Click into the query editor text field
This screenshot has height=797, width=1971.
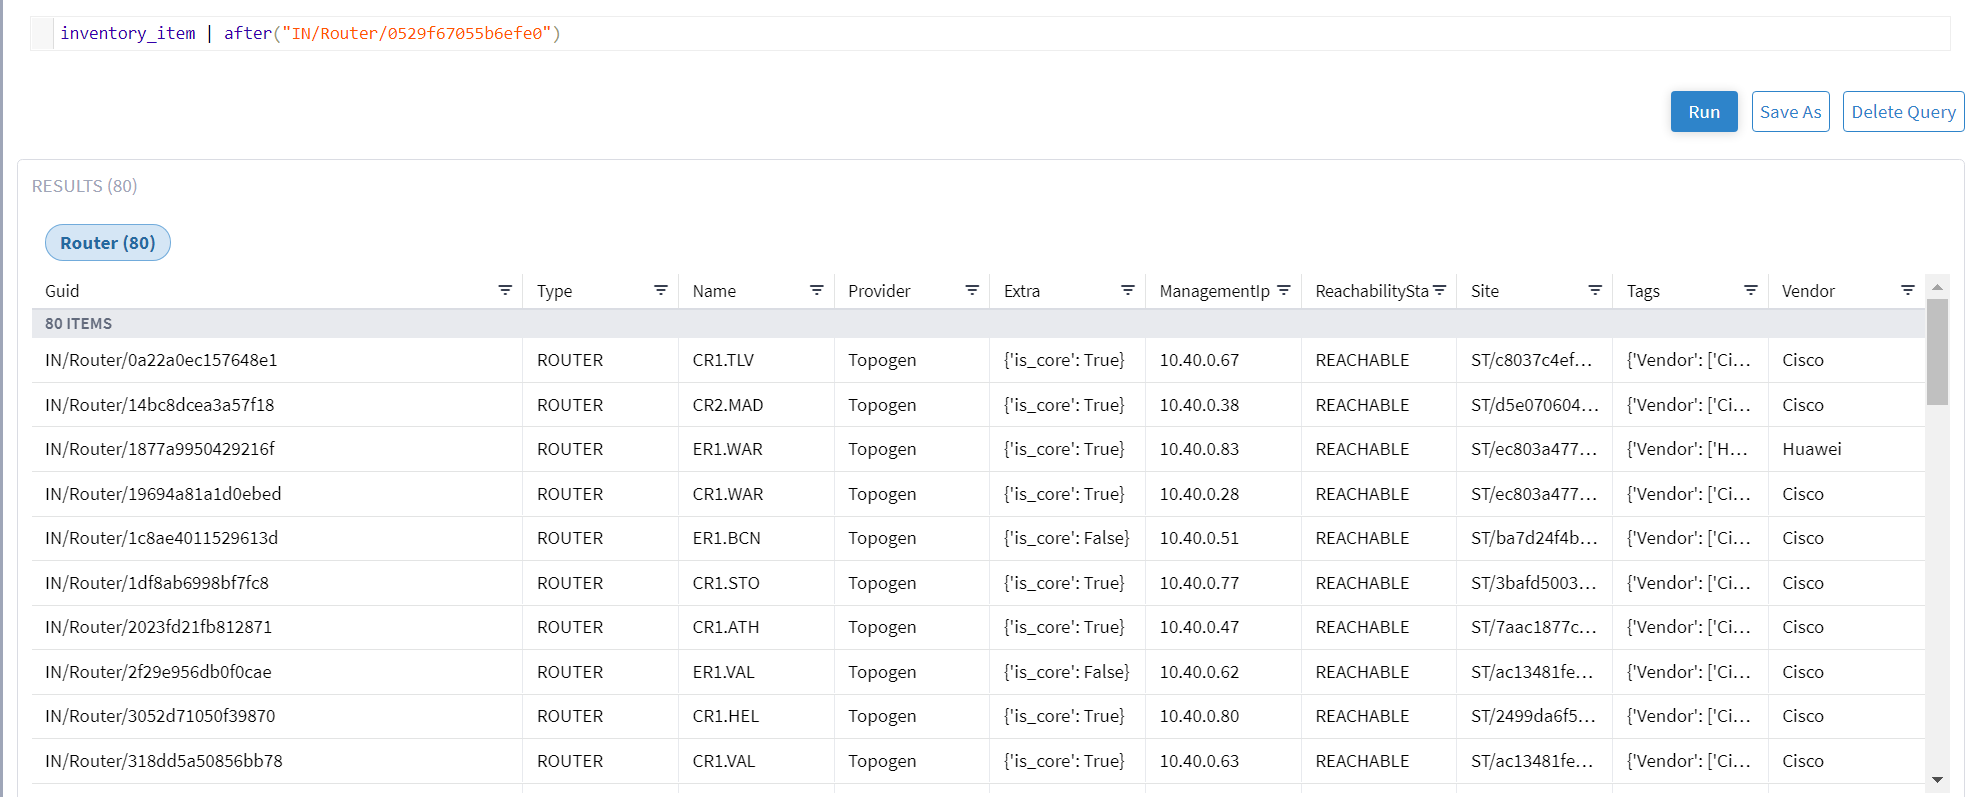click(x=1000, y=33)
